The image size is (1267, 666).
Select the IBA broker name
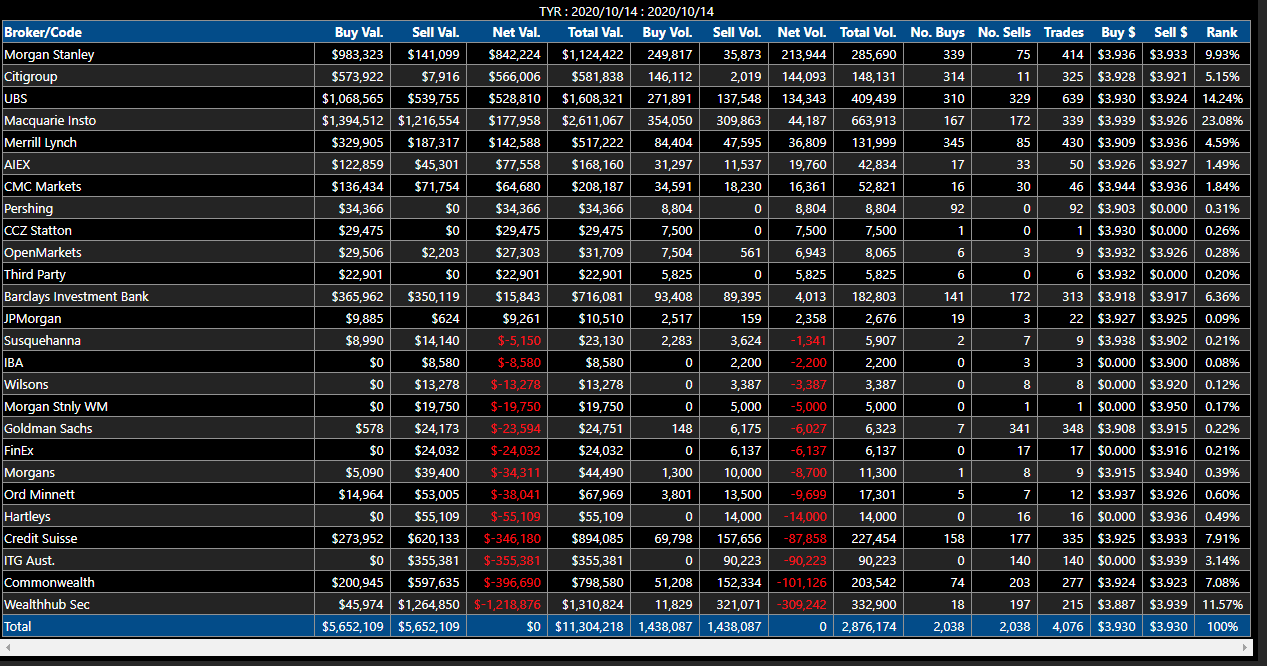tap(13, 362)
